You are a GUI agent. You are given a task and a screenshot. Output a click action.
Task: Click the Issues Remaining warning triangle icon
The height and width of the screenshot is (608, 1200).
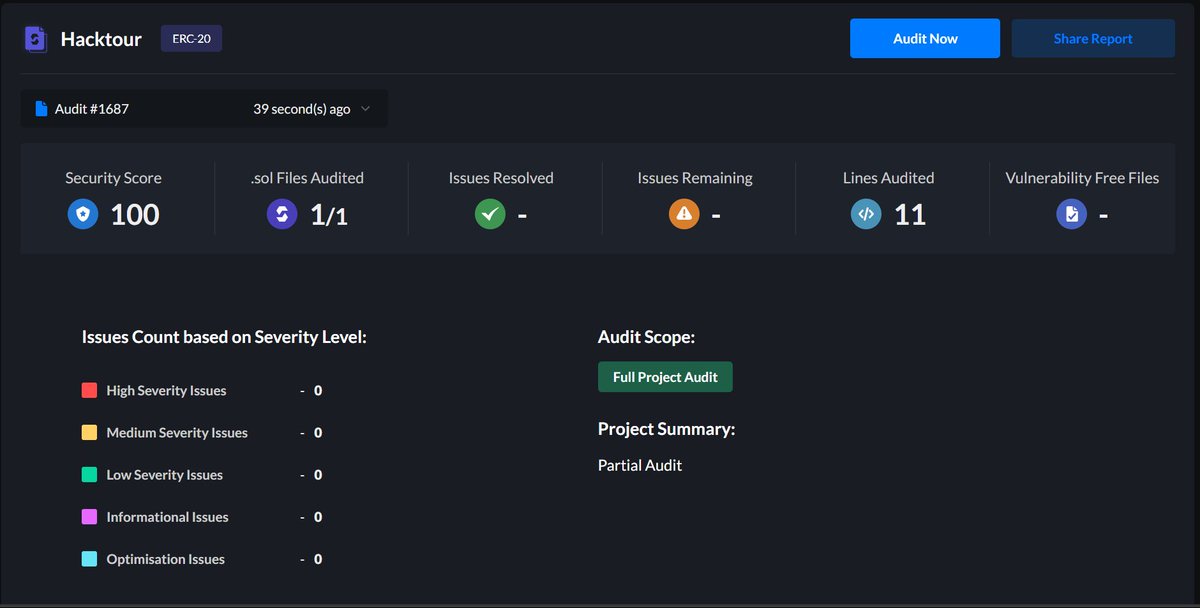(684, 214)
